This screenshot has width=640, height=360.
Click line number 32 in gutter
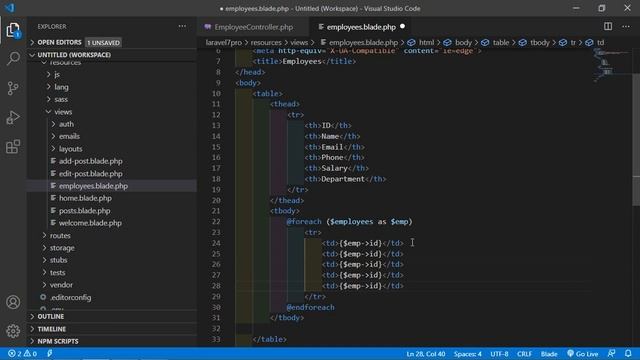[216, 329]
